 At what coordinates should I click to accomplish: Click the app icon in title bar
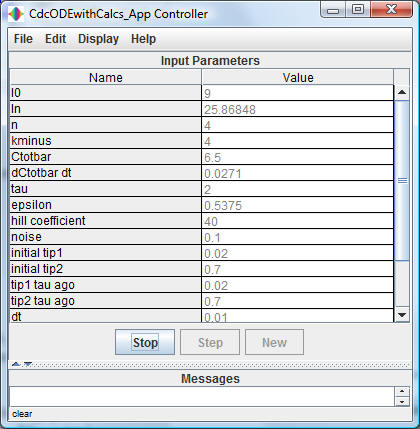15,14
